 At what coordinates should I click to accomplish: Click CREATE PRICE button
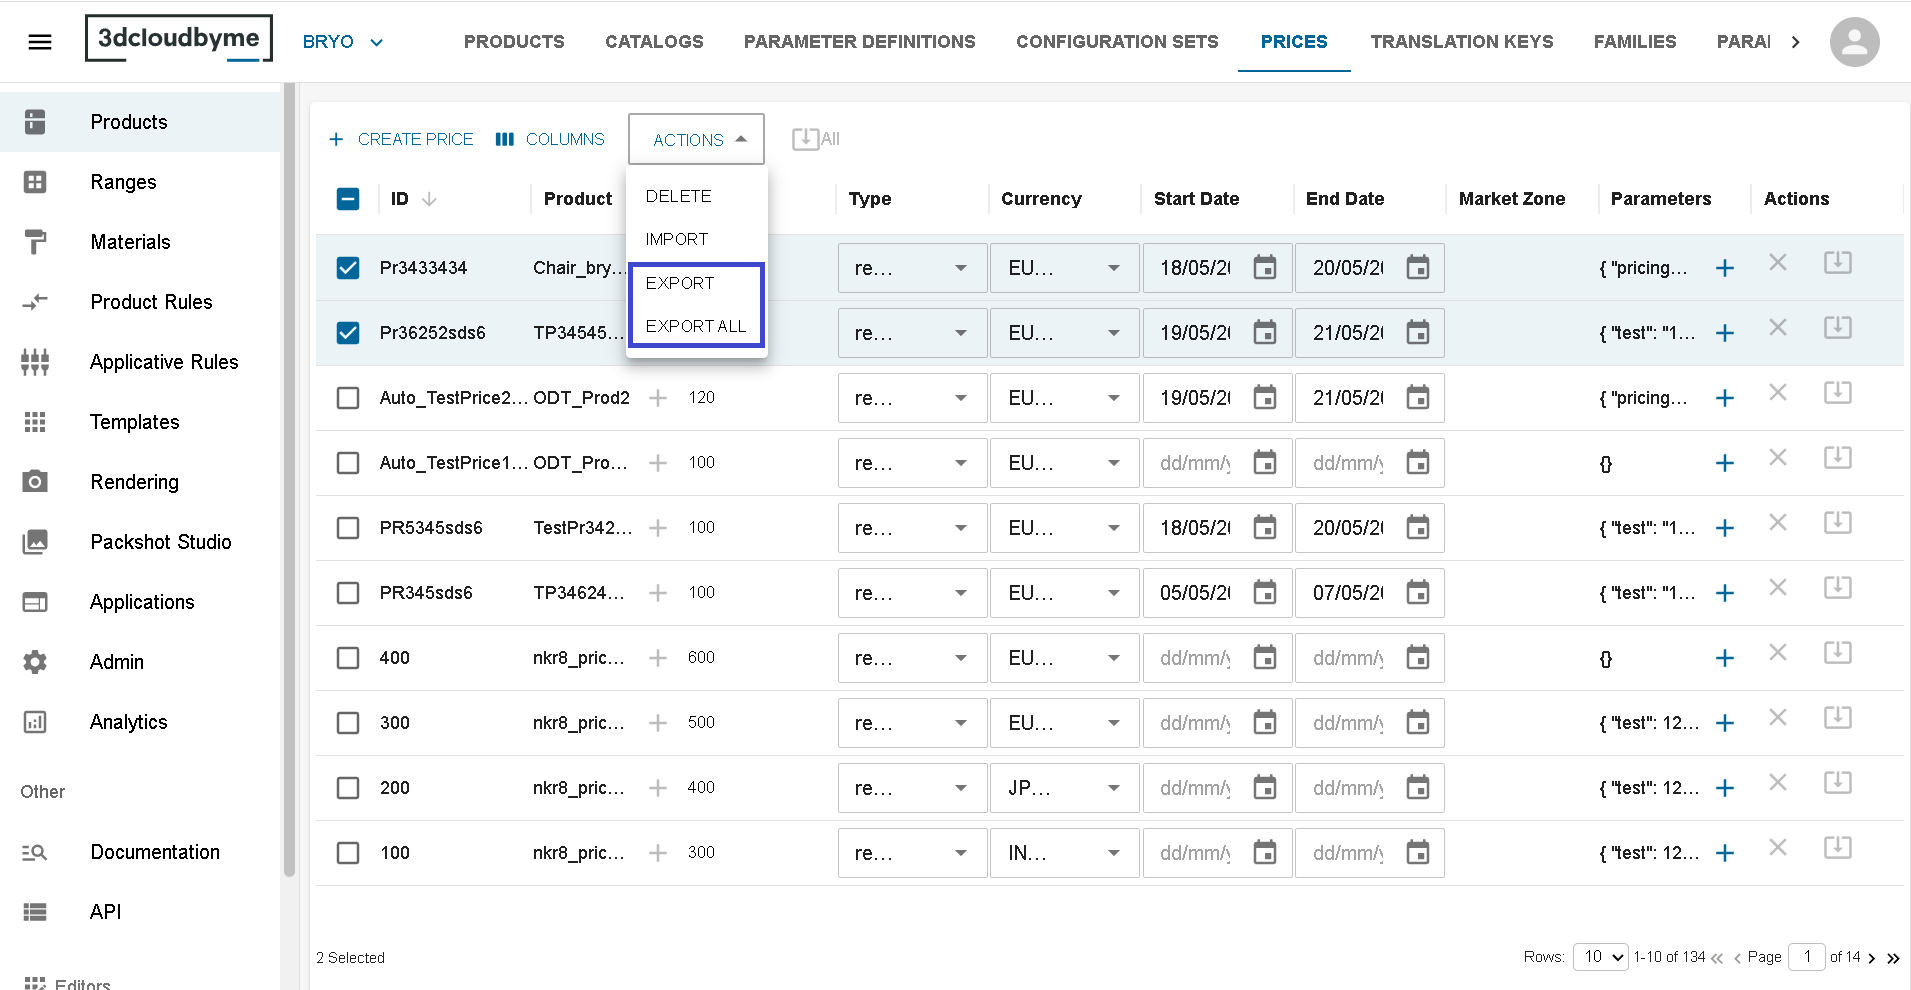click(401, 139)
